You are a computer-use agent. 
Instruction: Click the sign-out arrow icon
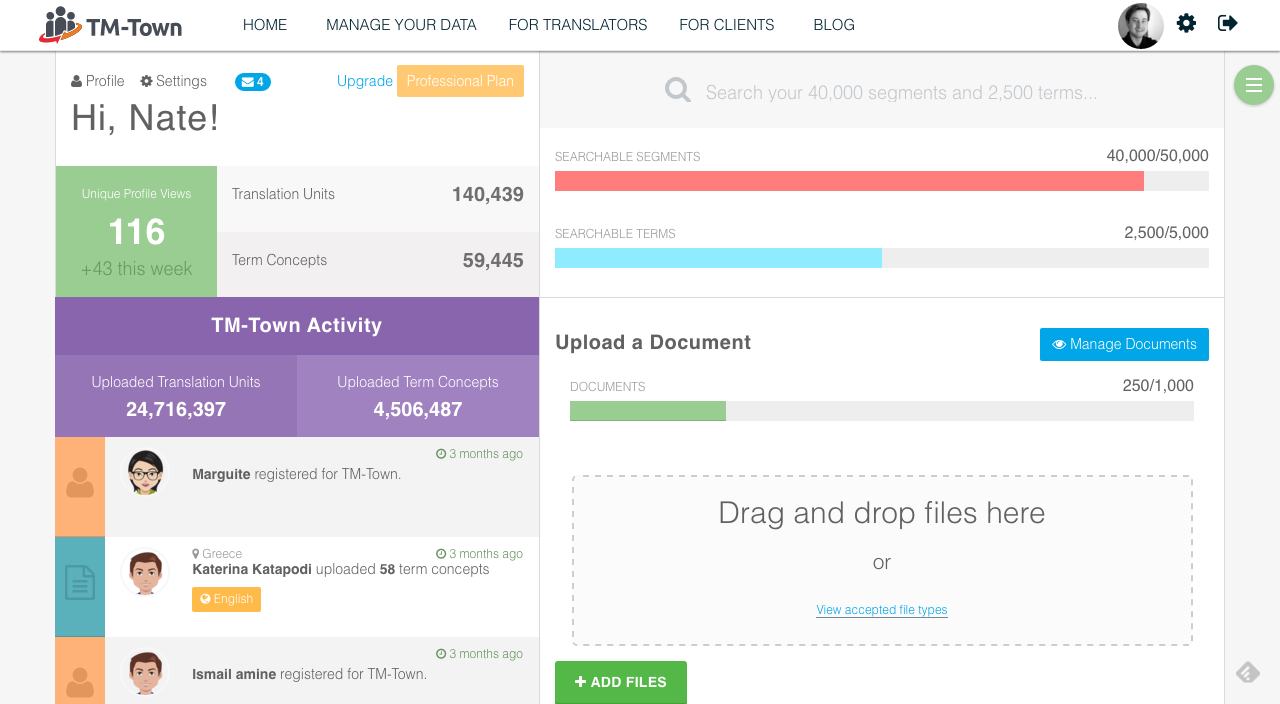coord(1228,23)
